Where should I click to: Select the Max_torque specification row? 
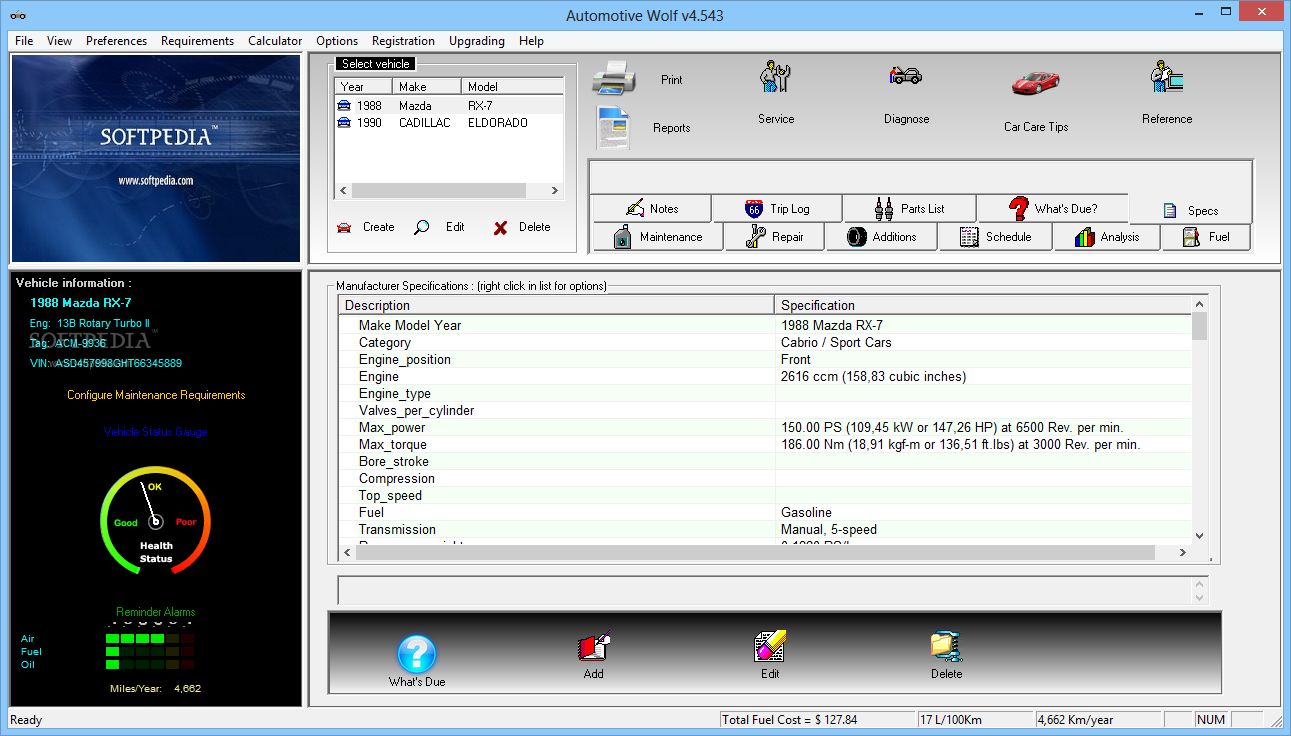[x=765, y=445]
